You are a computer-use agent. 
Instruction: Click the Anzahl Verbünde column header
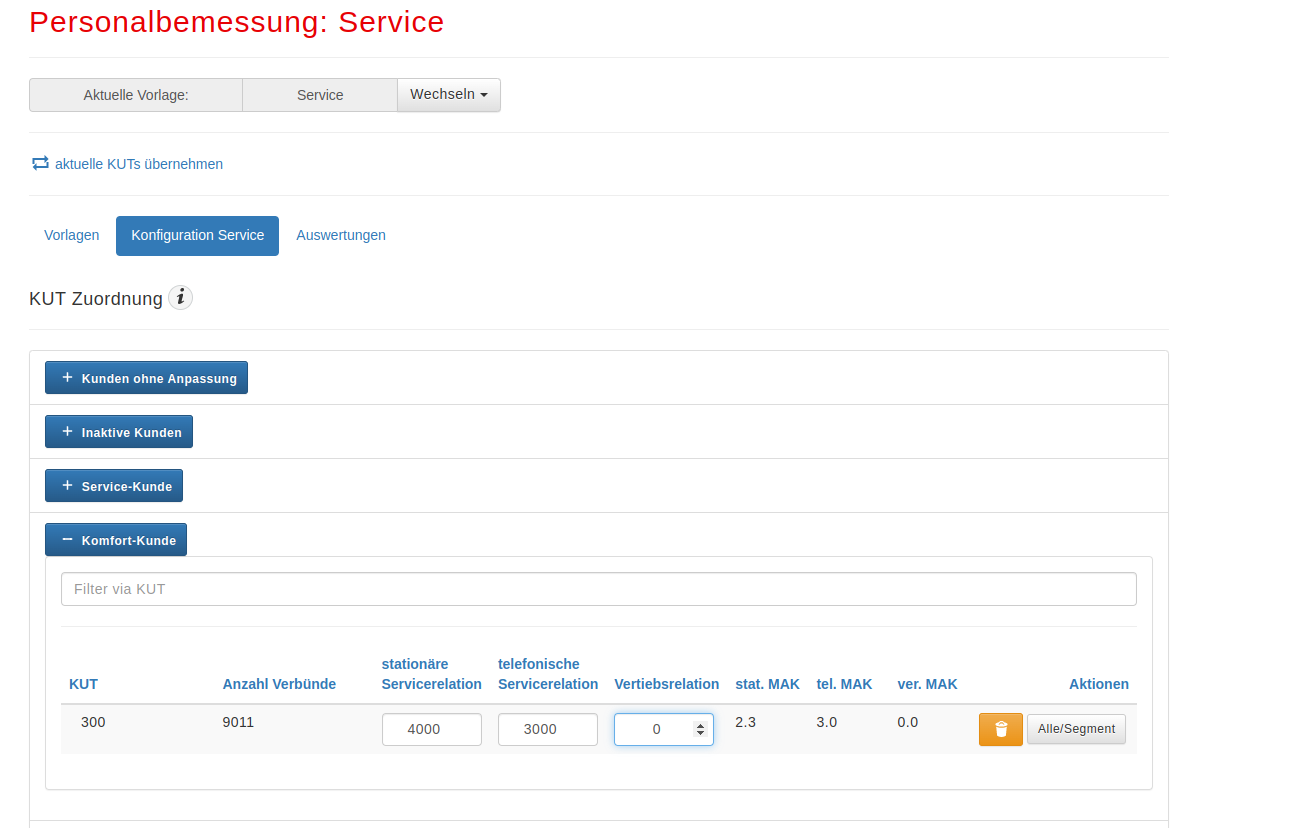point(279,684)
